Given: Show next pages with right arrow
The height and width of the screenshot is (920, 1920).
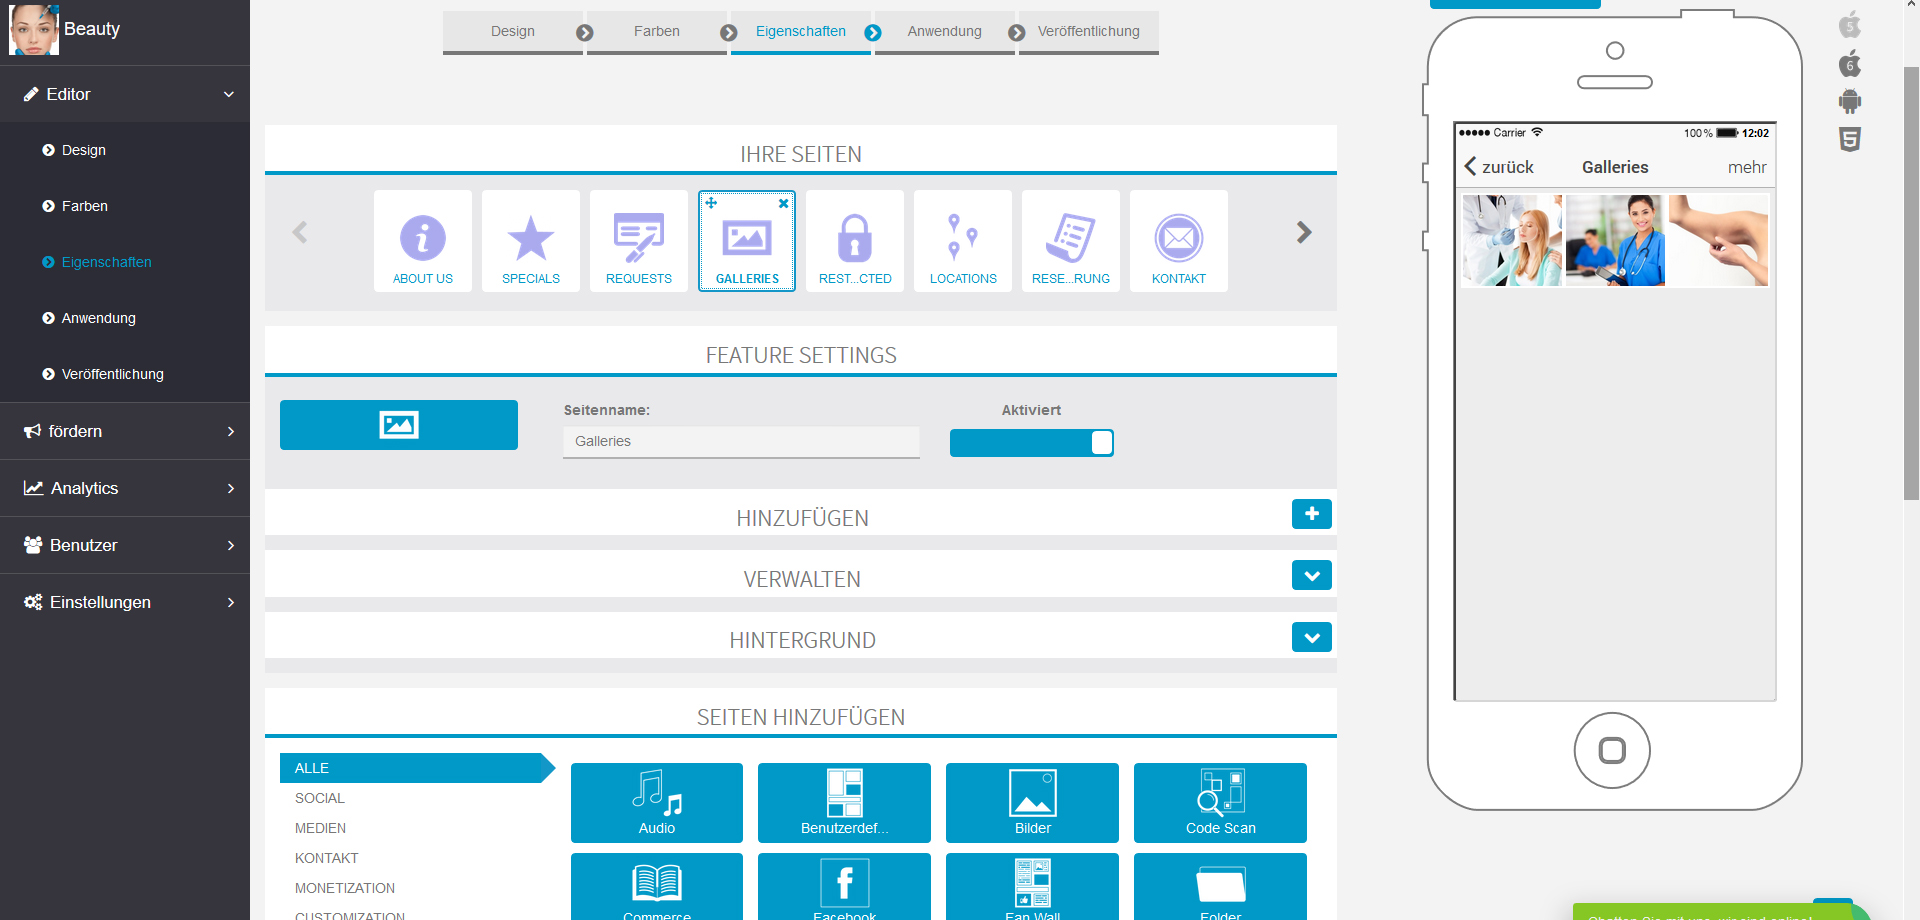Looking at the screenshot, I should (1304, 232).
